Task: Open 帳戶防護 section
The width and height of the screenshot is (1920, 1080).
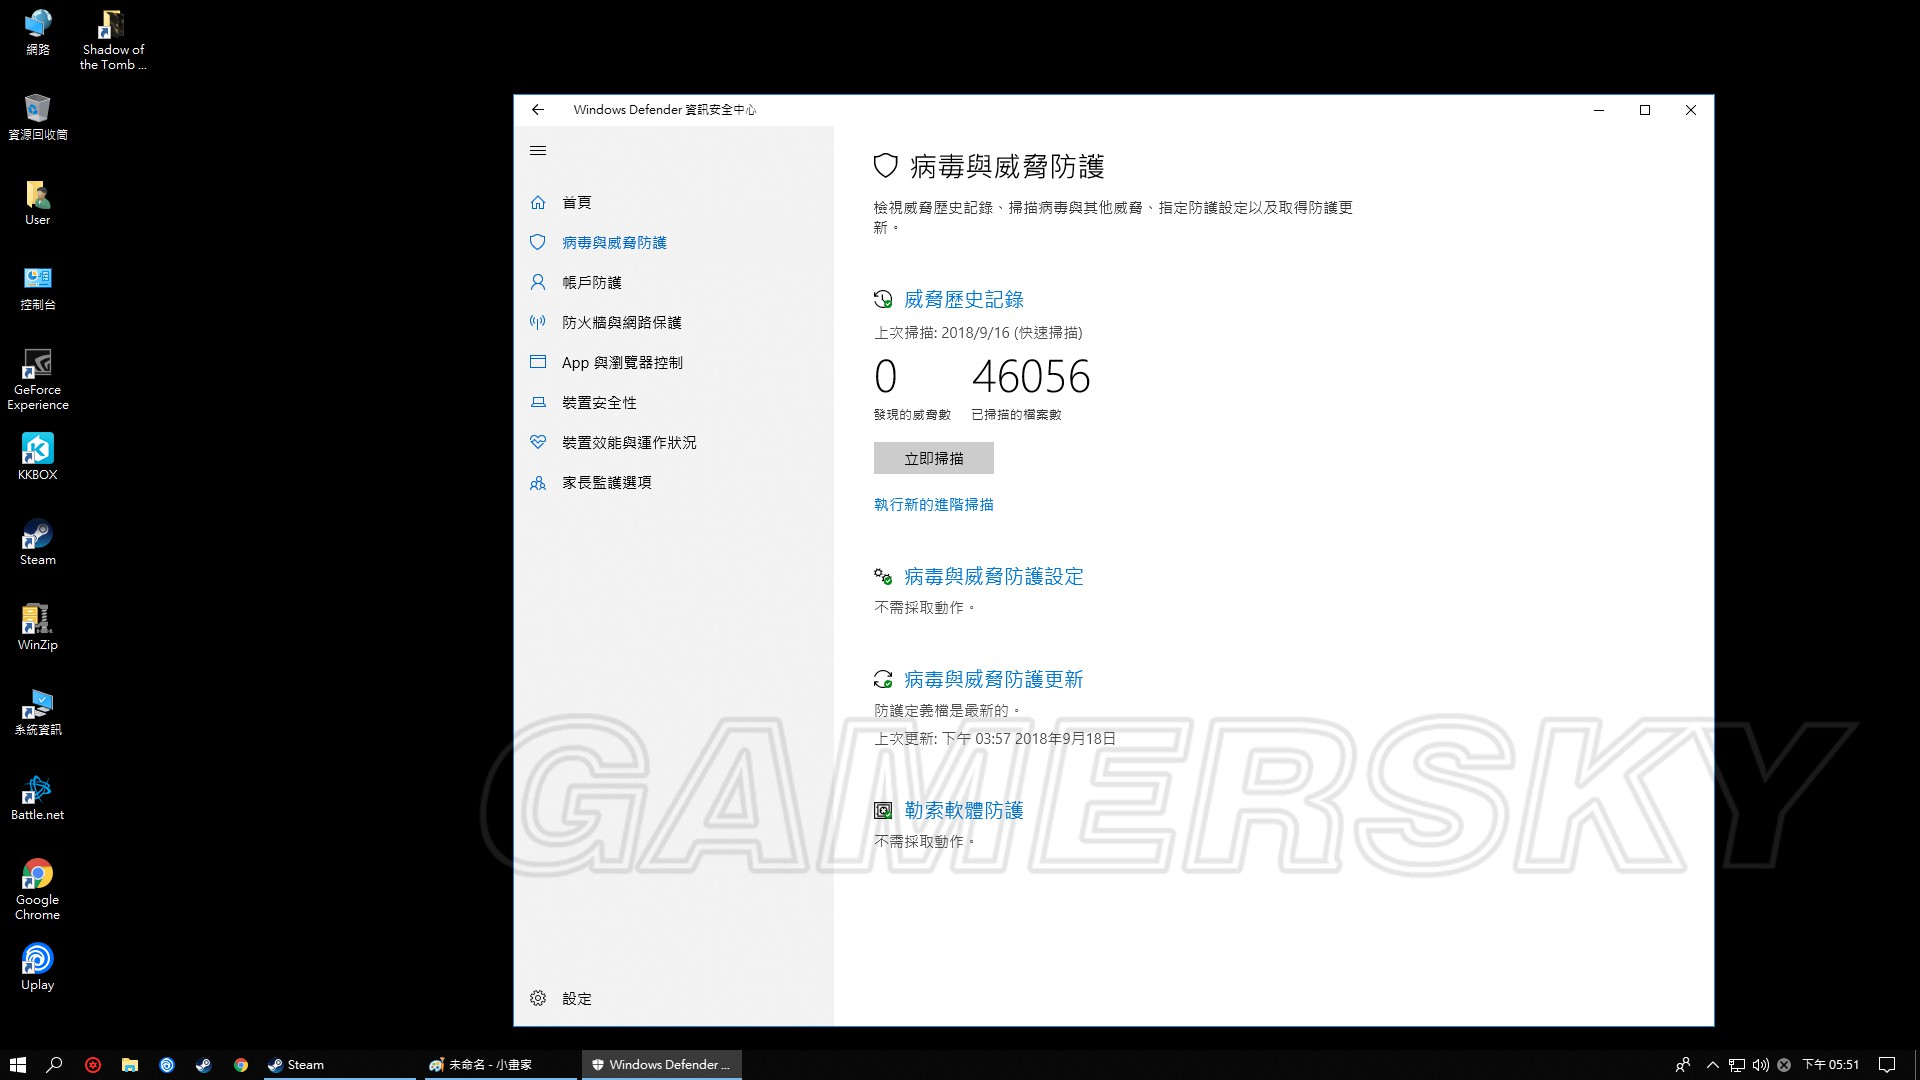Action: (591, 282)
